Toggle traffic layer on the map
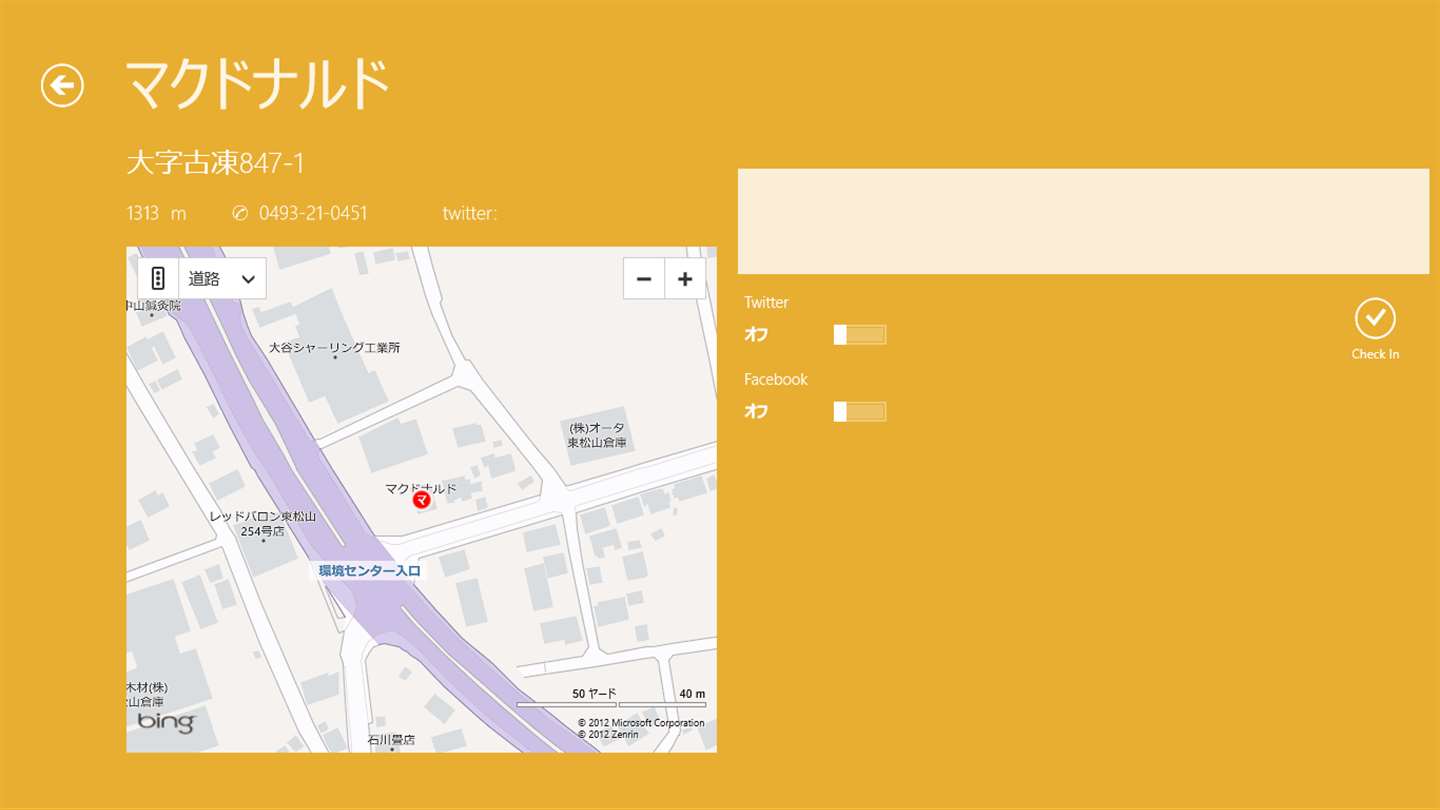The image size is (1440, 810). click(158, 278)
